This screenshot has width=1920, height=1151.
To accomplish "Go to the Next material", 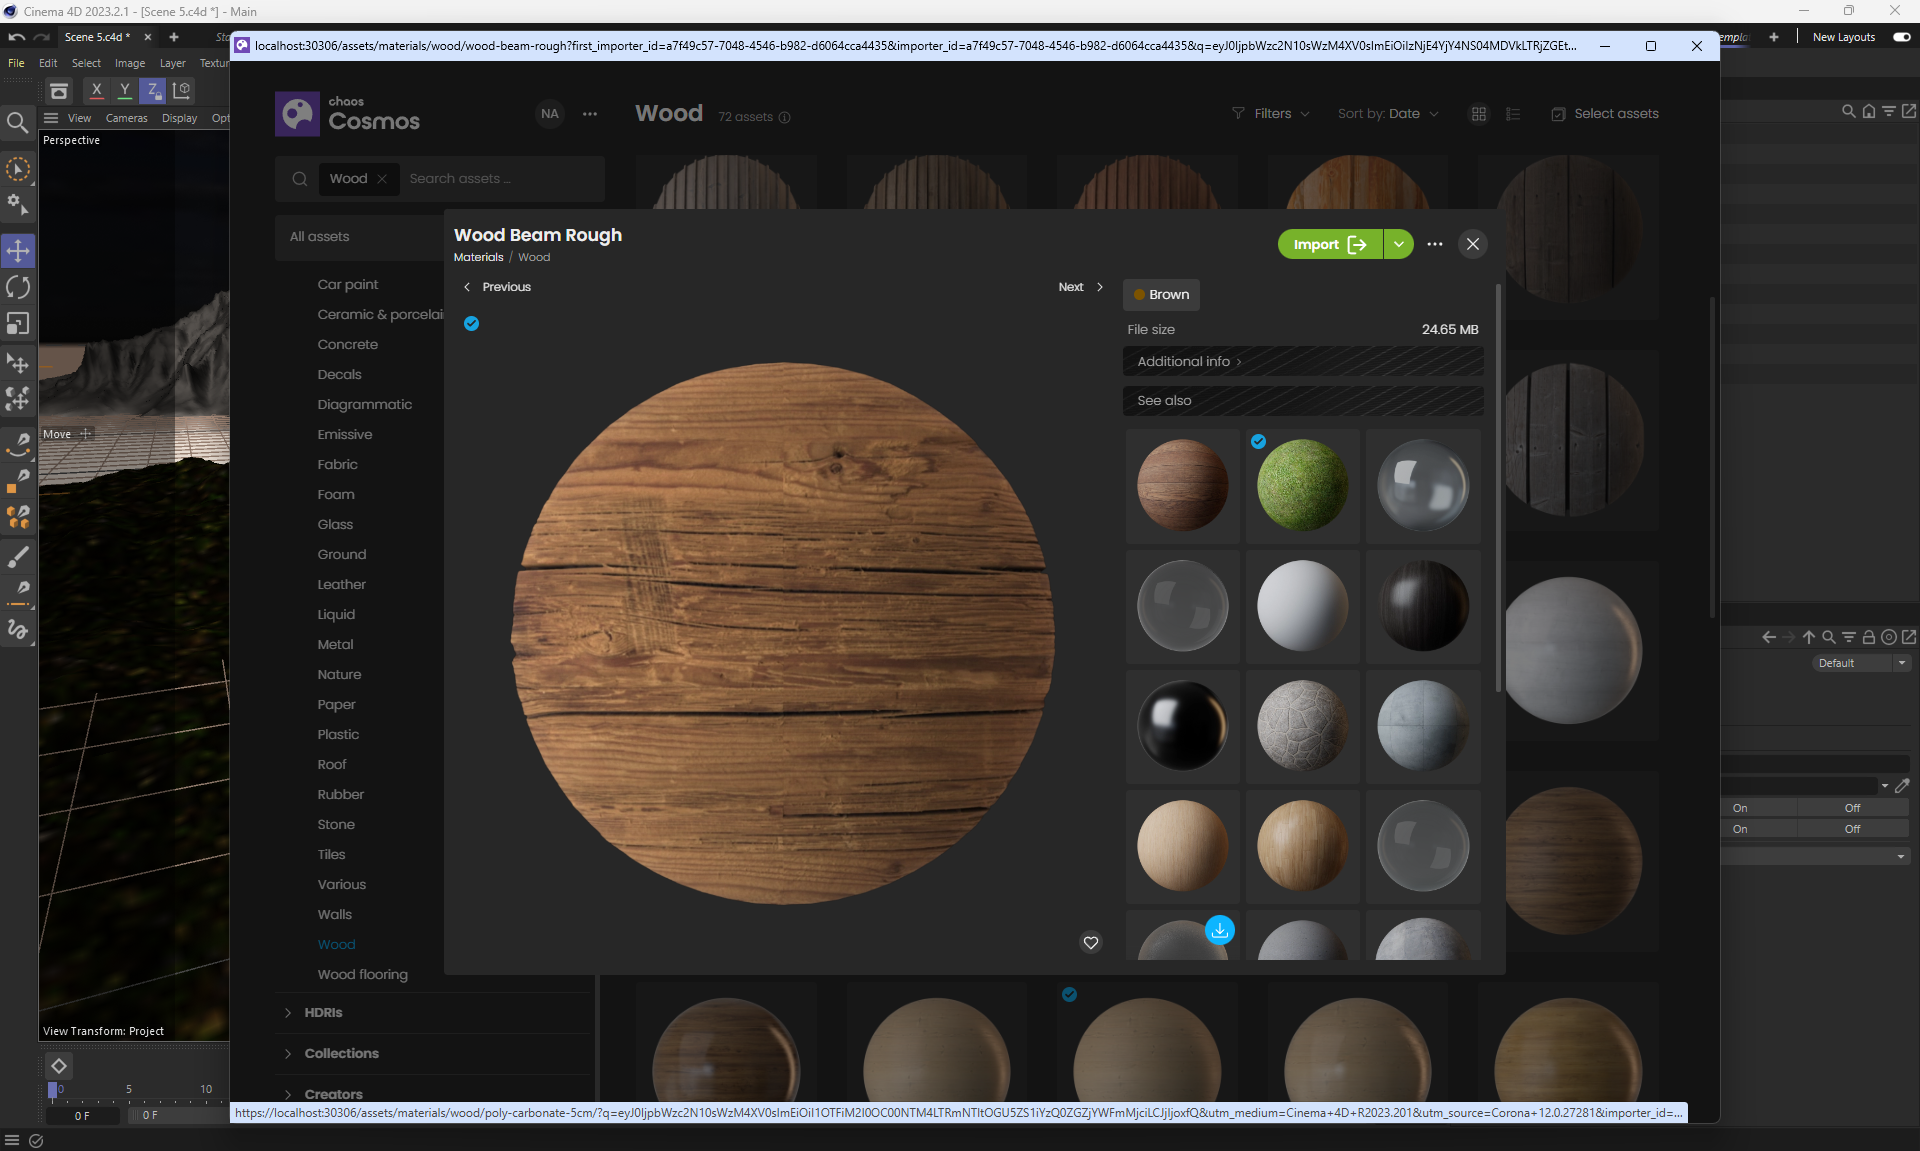I will (x=1080, y=287).
